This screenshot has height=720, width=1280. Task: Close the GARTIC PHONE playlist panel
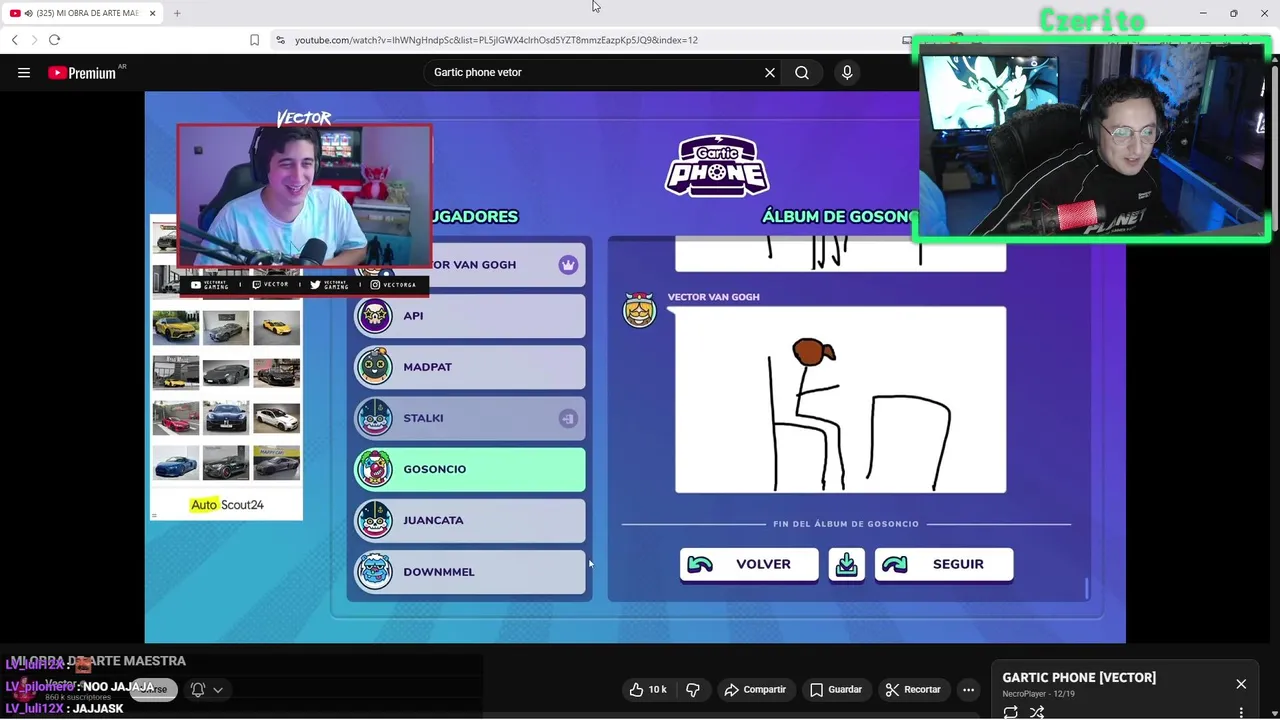pyautogui.click(x=1241, y=684)
